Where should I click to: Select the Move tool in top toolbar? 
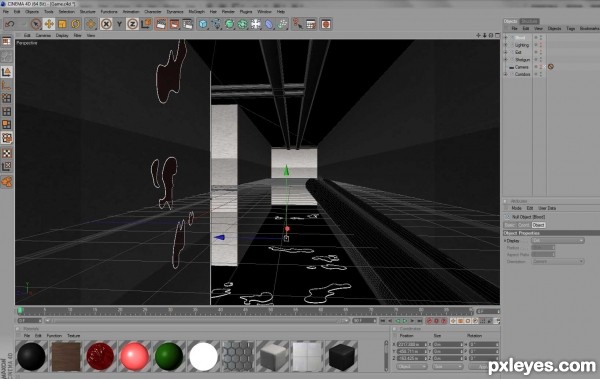coord(49,24)
